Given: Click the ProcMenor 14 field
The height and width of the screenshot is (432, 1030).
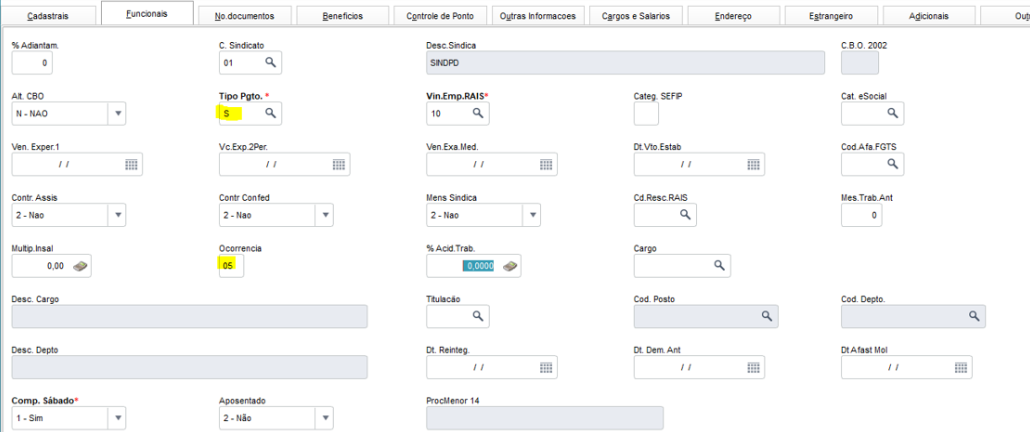Looking at the screenshot, I should (x=545, y=418).
